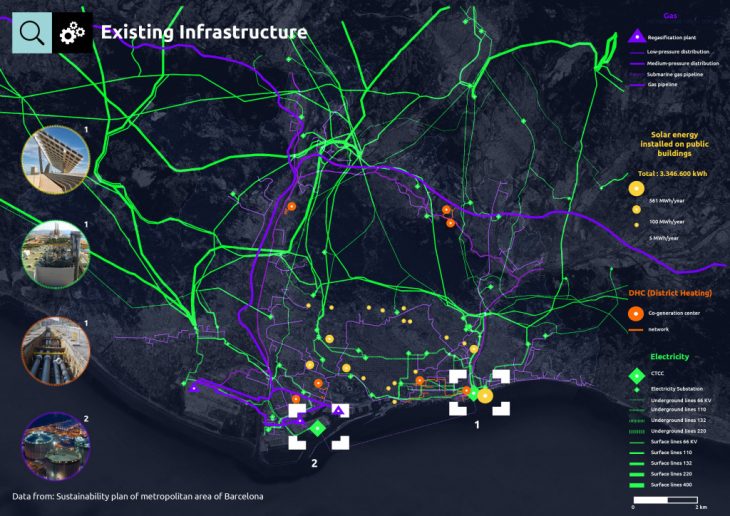Select the Electricity Substation legend icon
Image resolution: width=730 pixels, height=516 pixels.
click(635, 388)
